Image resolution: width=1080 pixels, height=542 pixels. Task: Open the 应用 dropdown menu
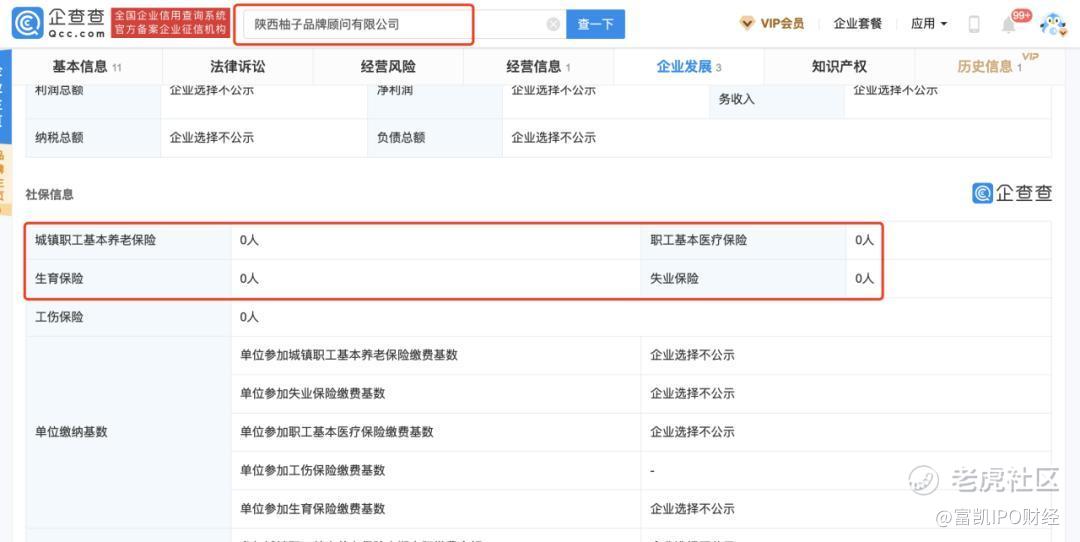(x=928, y=23)
